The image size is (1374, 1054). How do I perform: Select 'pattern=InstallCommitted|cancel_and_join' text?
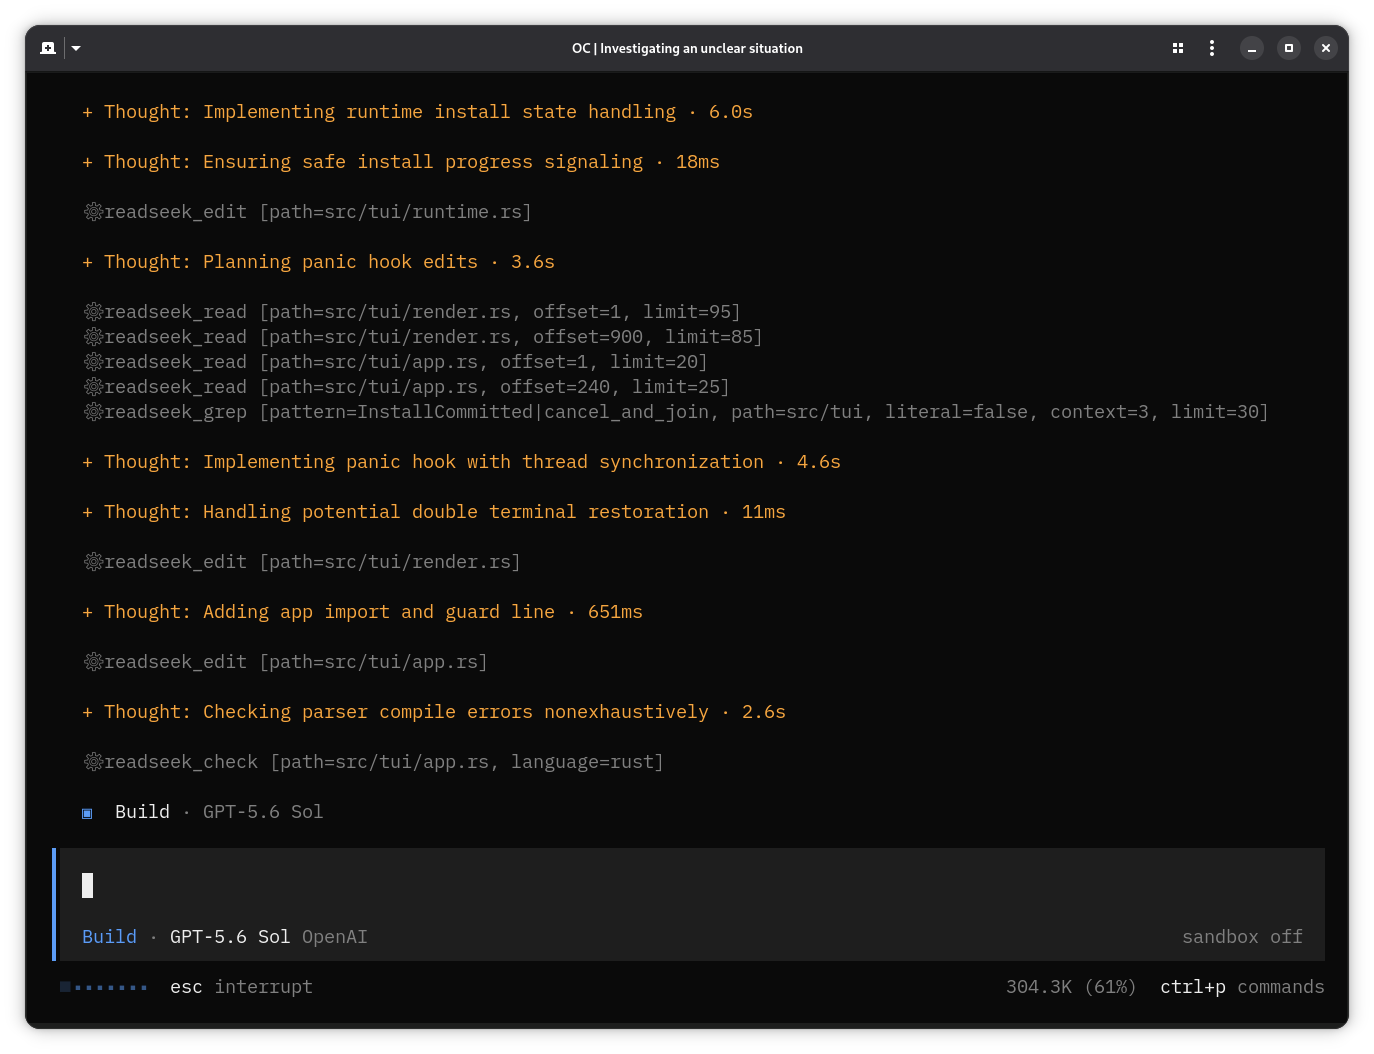[x=492, y=412]
